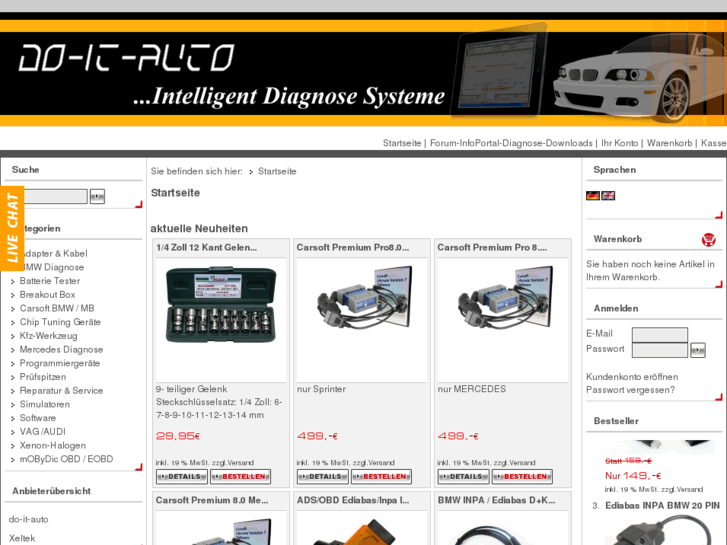Click the German flag language icon
The image size is (727, 545).
coord(593,196)
